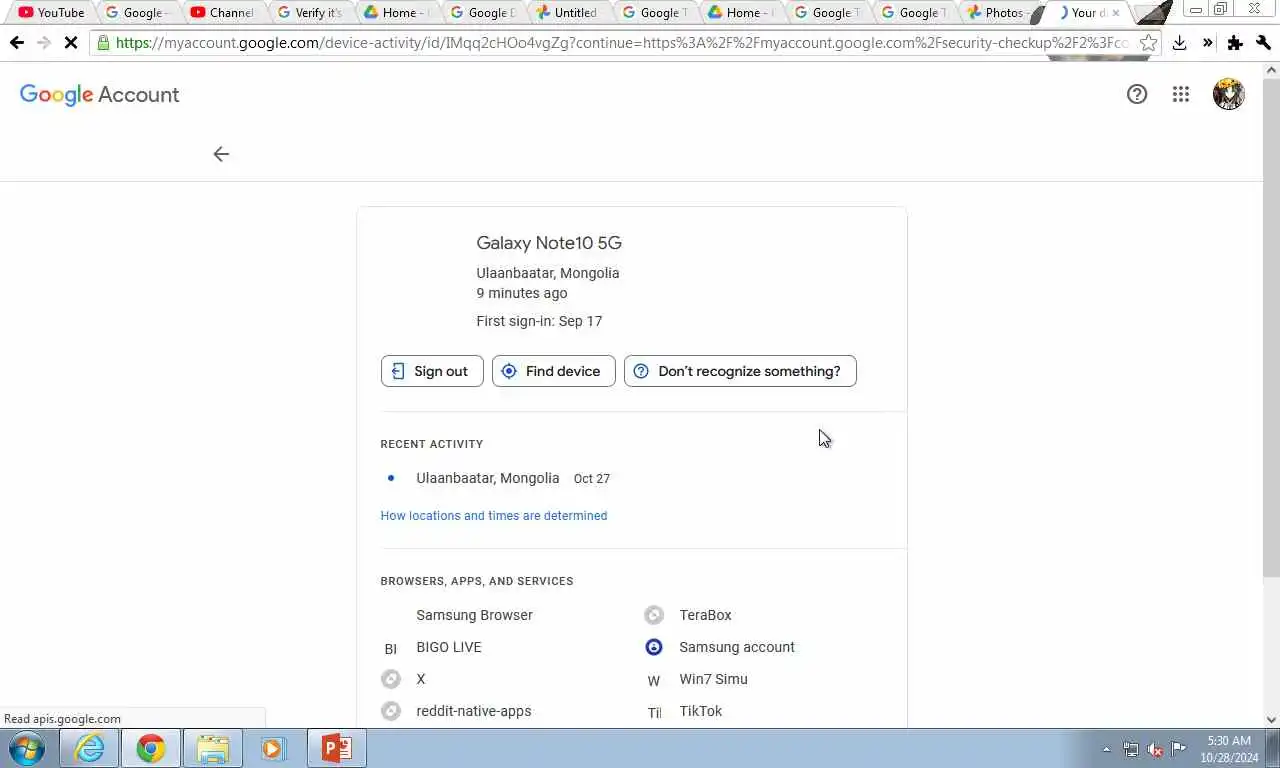Open Windows Media Player from taskbar

click(x=274, y=748)
